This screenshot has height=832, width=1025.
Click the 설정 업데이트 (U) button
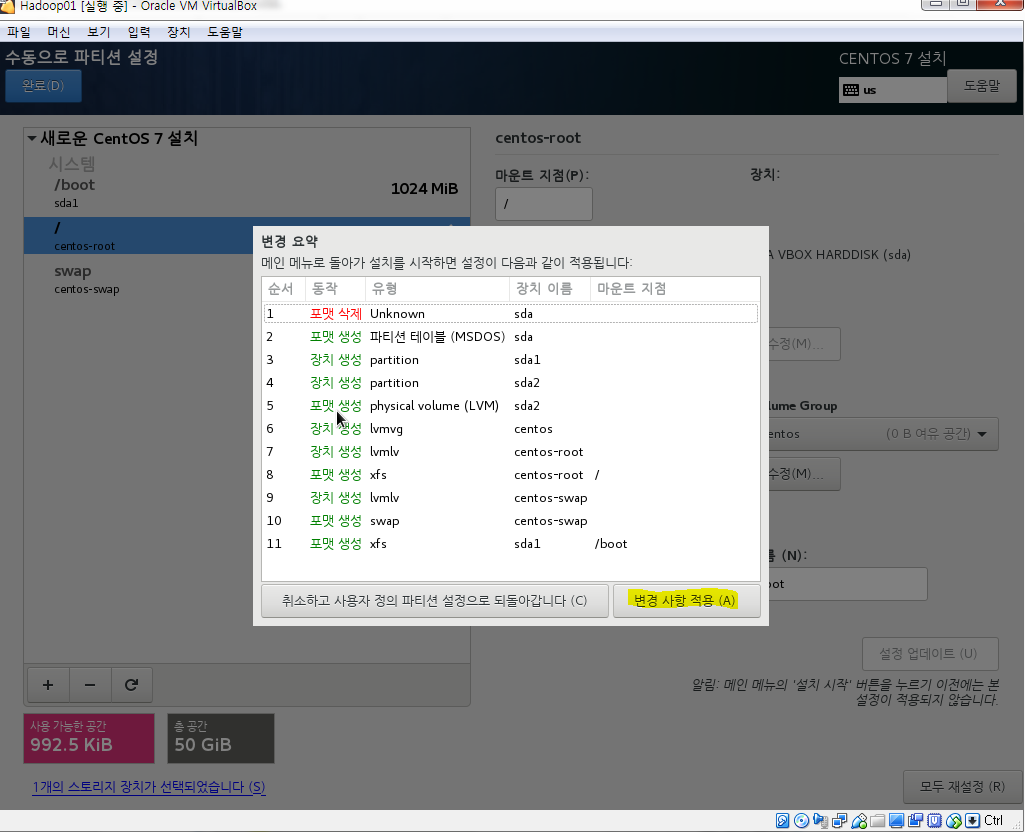930,654
